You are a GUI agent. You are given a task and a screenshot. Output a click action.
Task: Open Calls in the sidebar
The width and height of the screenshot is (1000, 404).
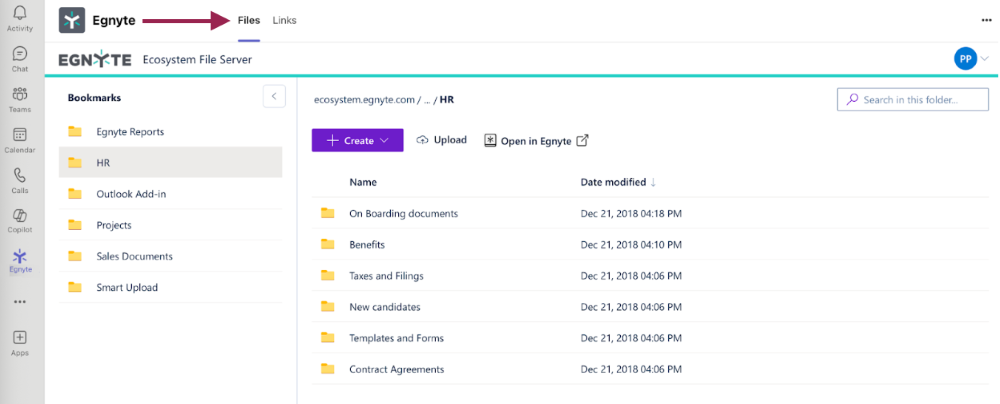point(20,181)
